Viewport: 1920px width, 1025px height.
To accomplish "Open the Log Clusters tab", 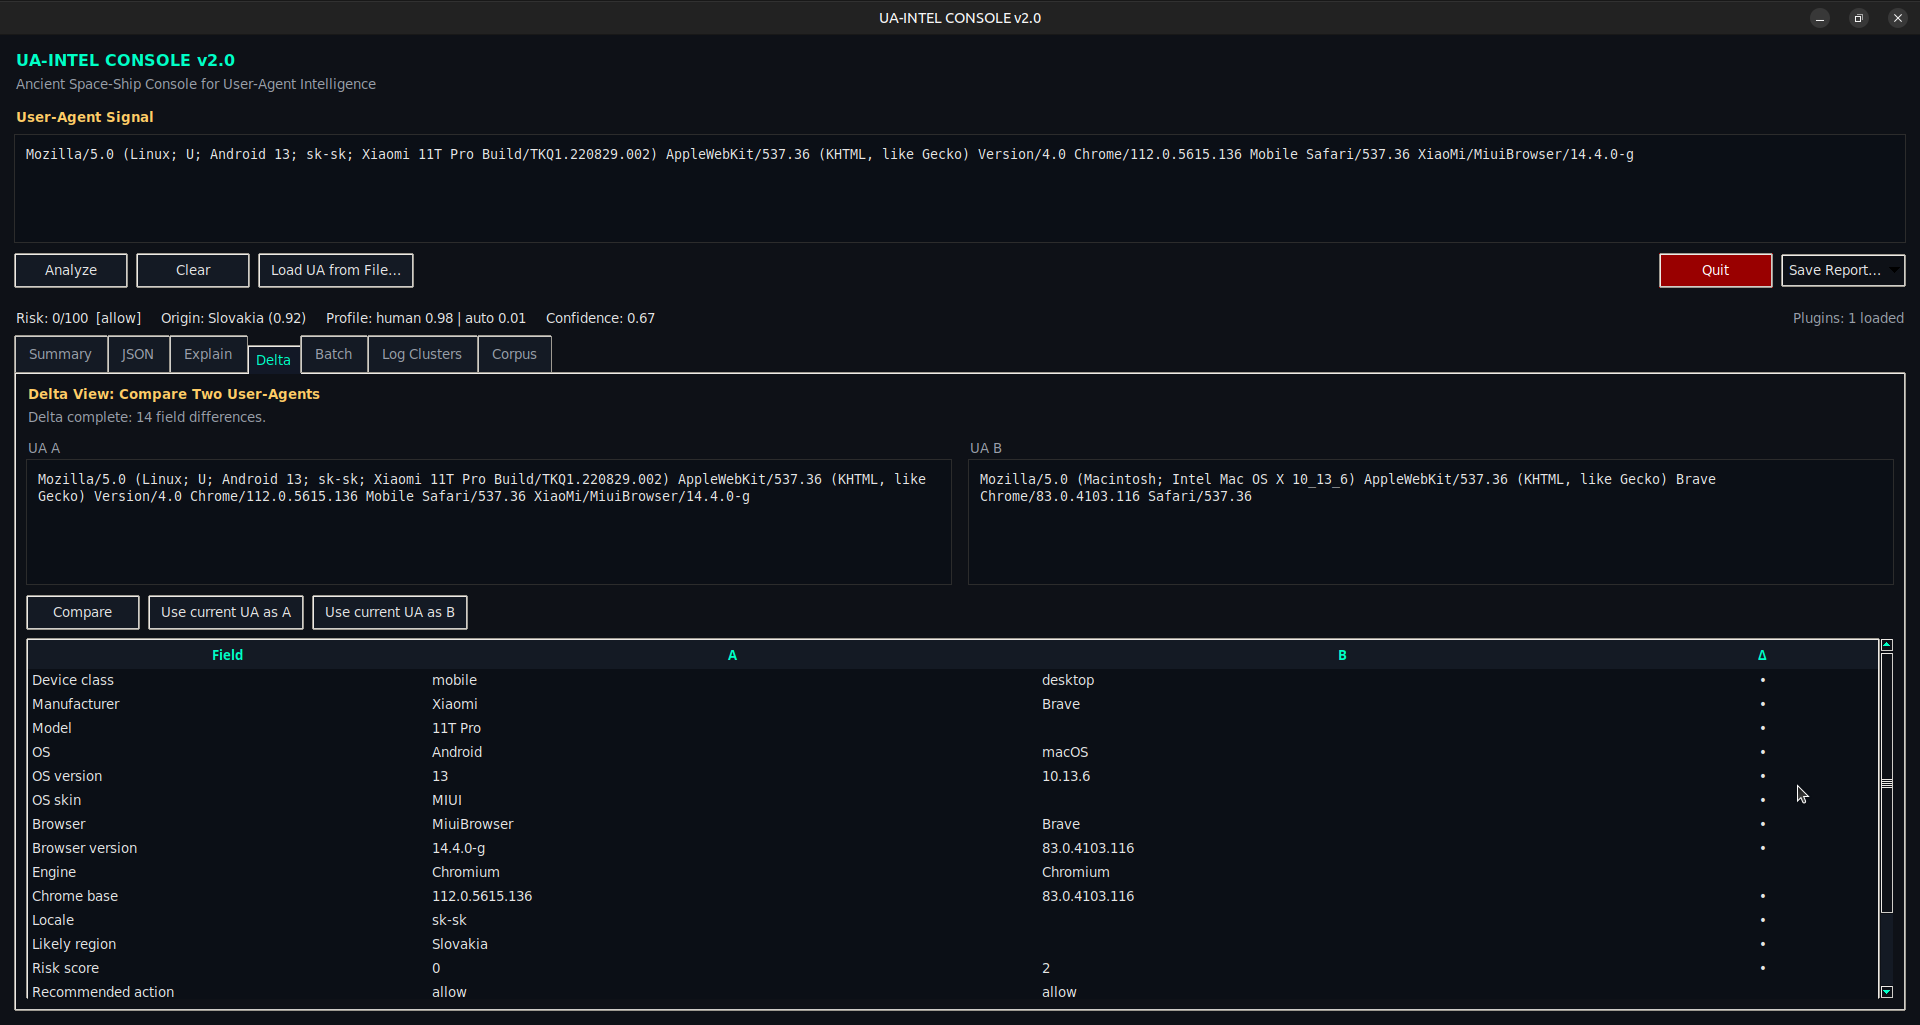I will click(x=422, y=354).
